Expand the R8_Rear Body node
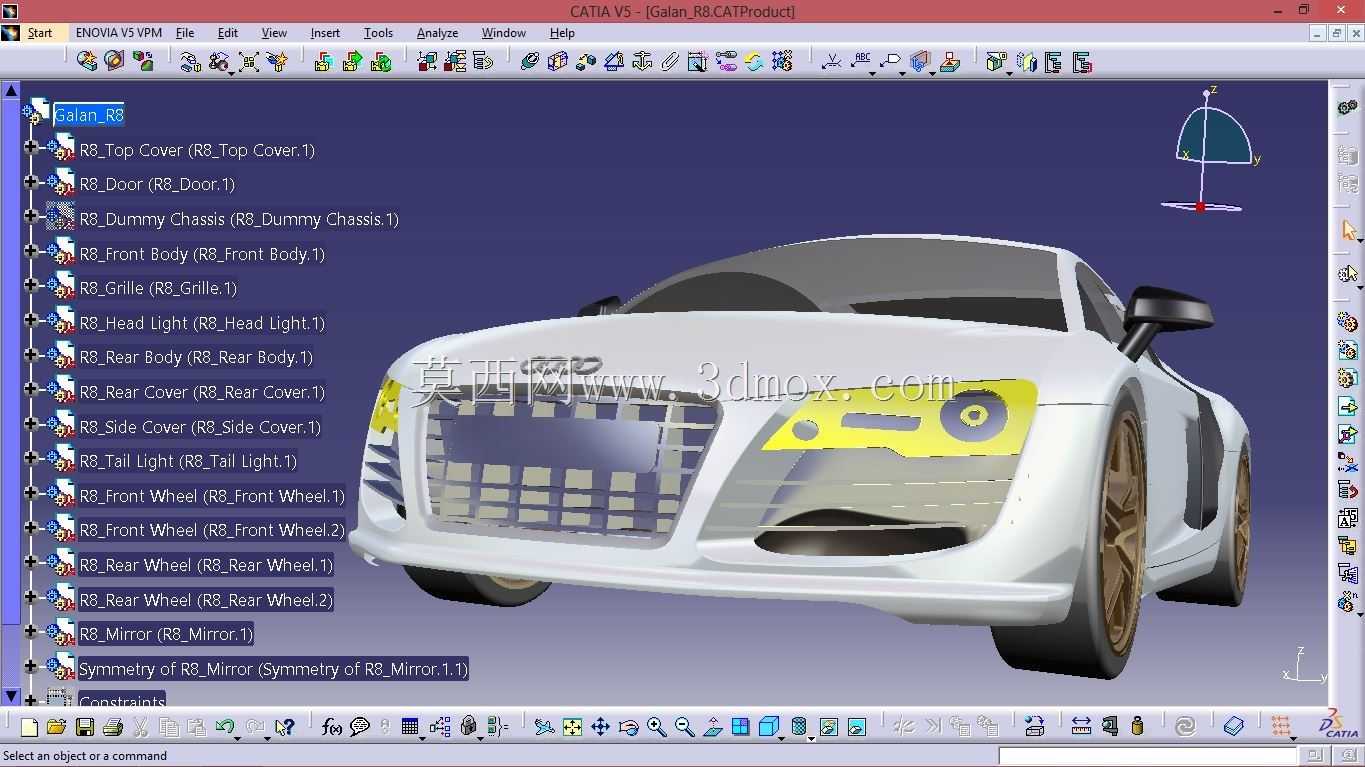Image resolution: width=1365 pixels, height=767 pixels. pyautogui.click(x=30, y=356)
